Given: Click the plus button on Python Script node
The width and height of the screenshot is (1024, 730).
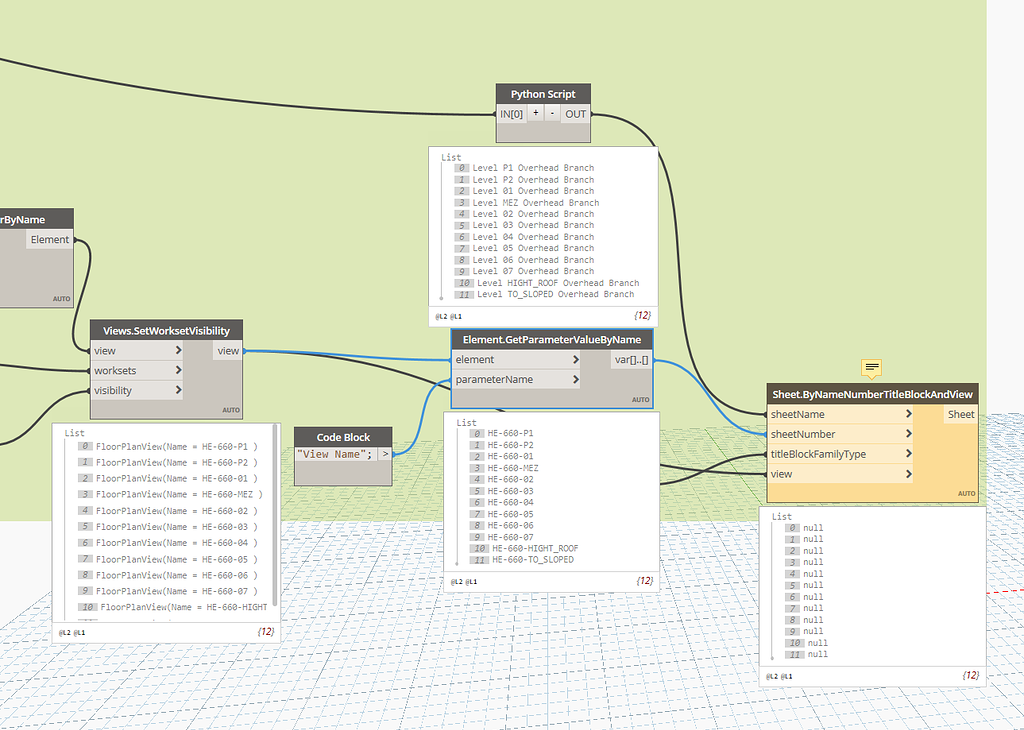Looking at the screenshot, I should click(x=536, y=114).
